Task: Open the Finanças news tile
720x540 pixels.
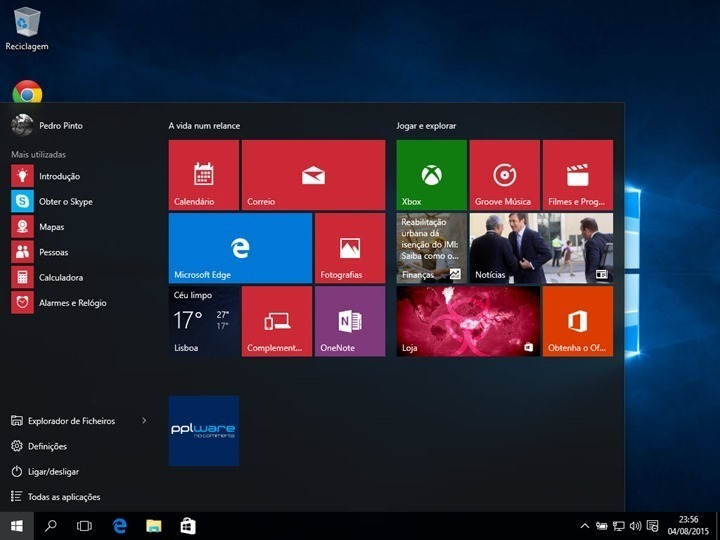Action: tap(432, 248)
